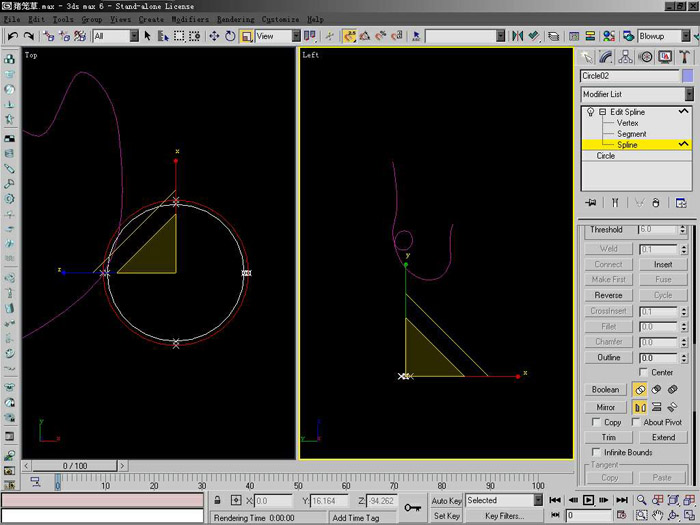Click the Zoom magnifier viewport control
The width and height of the screenshot is (700, 525).
[x=642, y=500]
